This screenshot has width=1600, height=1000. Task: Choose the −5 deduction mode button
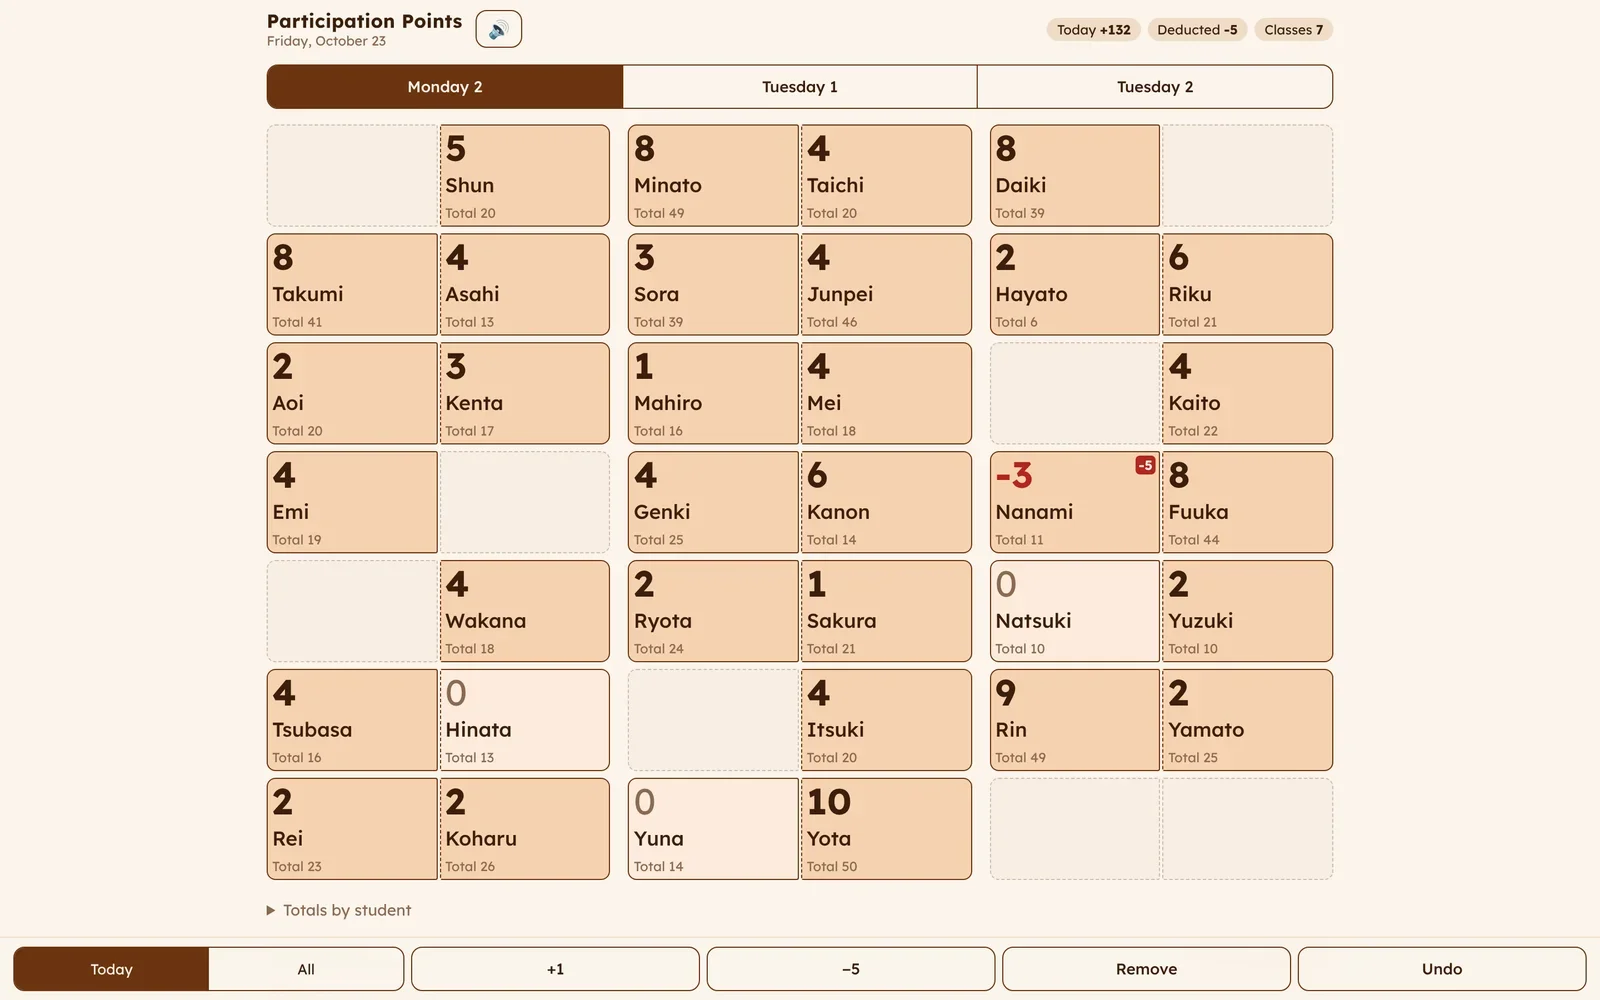[851, 969]
